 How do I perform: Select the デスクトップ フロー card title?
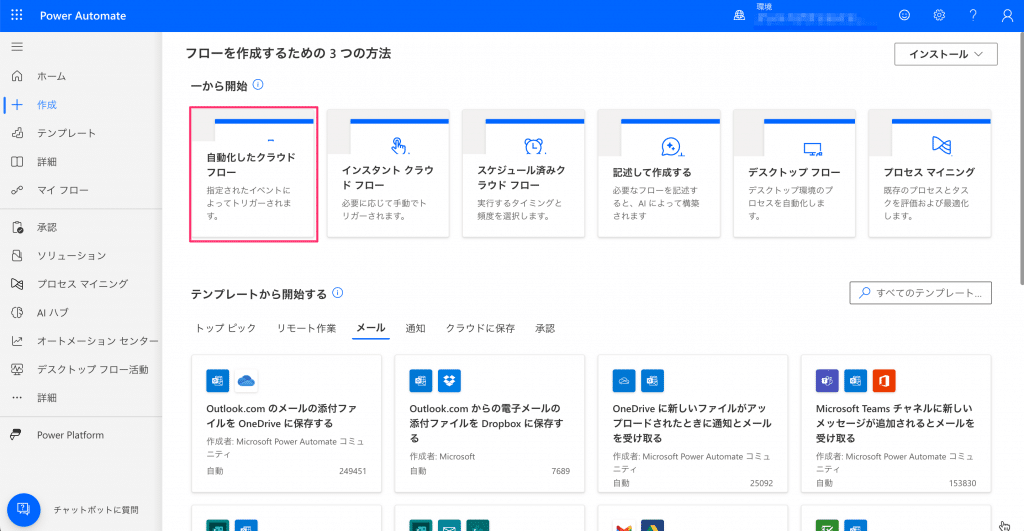pyautogui.click(x=794, y=172)
